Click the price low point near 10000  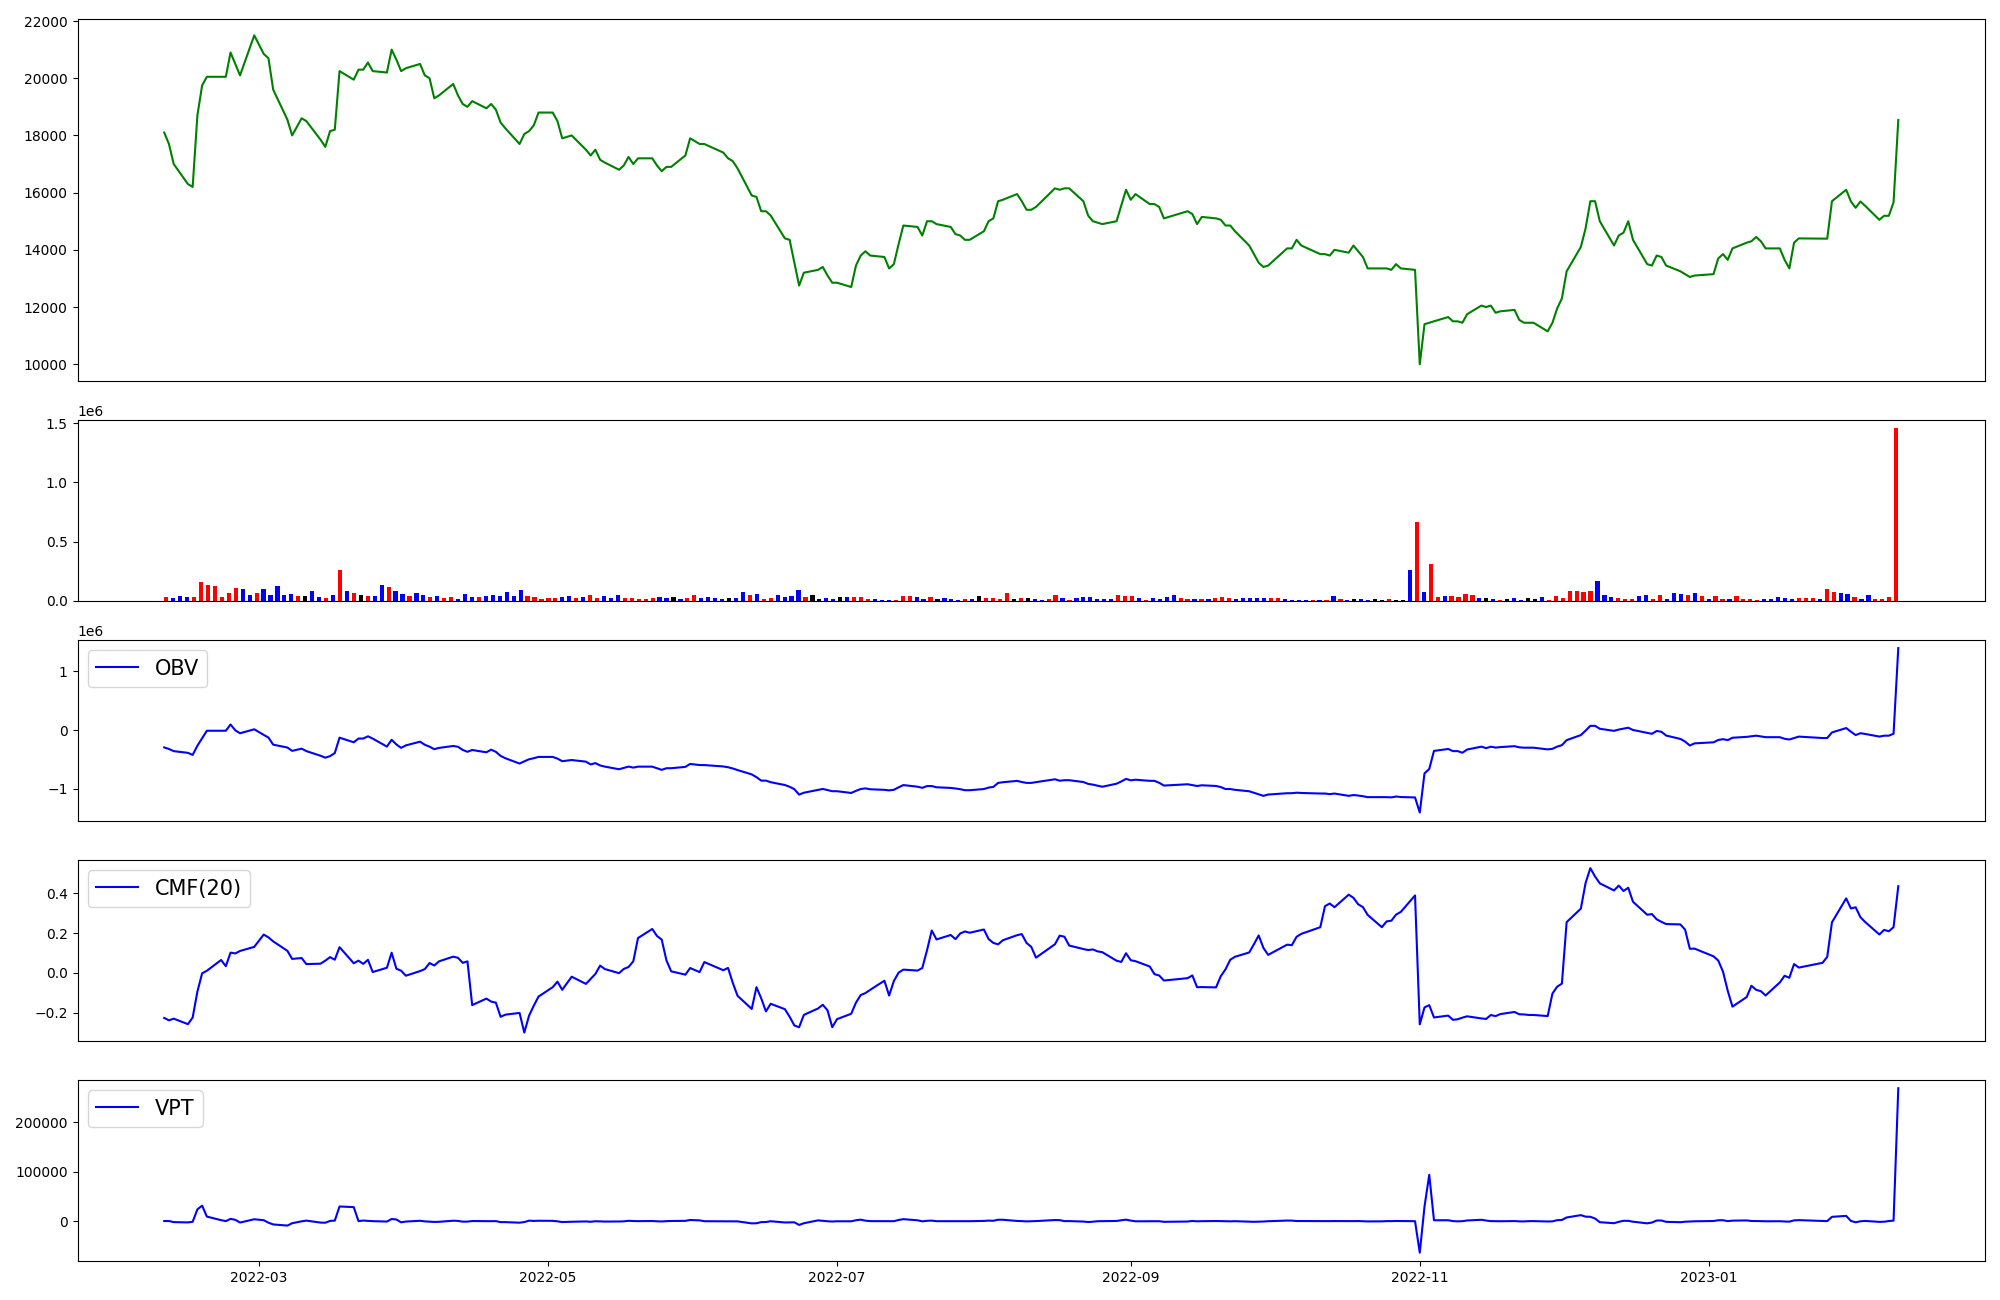coord(1419,362)
